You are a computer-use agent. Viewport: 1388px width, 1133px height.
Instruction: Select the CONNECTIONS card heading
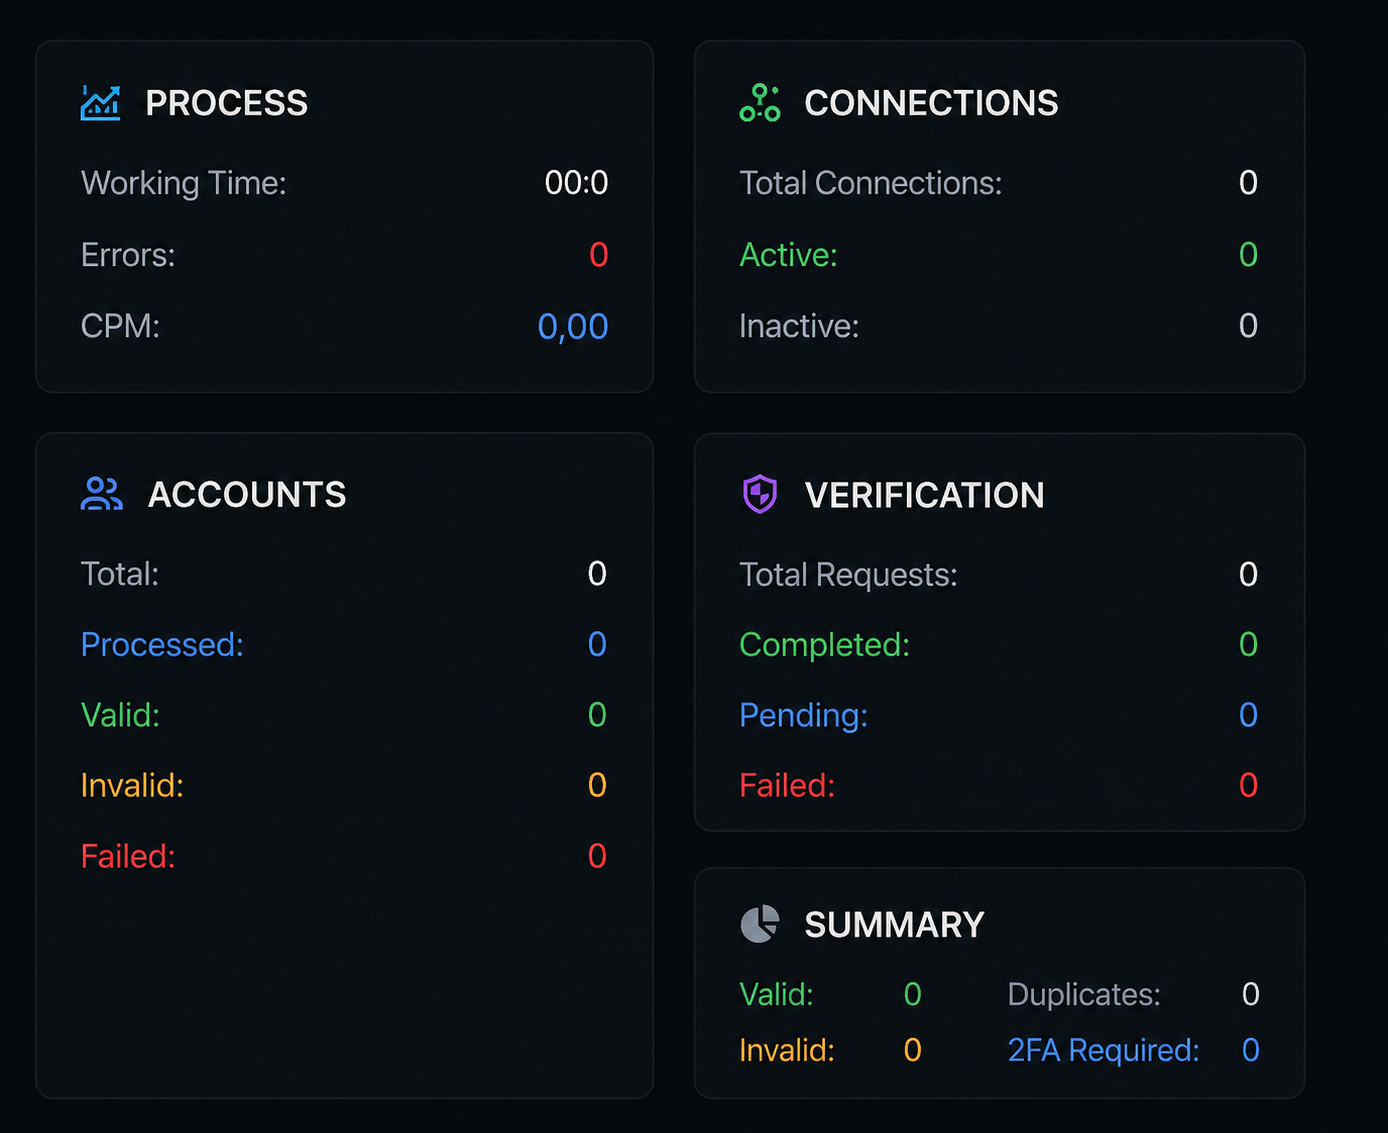tap(931, 103)
